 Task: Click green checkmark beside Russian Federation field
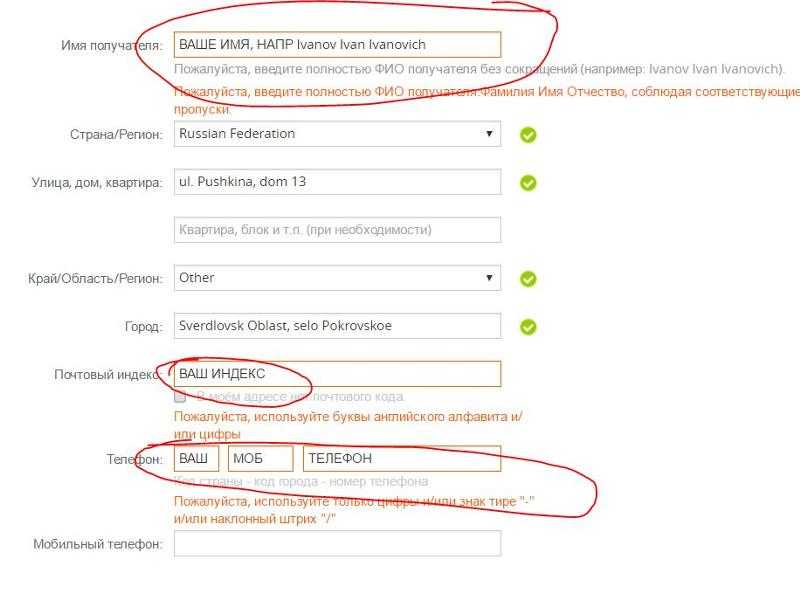pyautogui.click(x=528, y=135)
